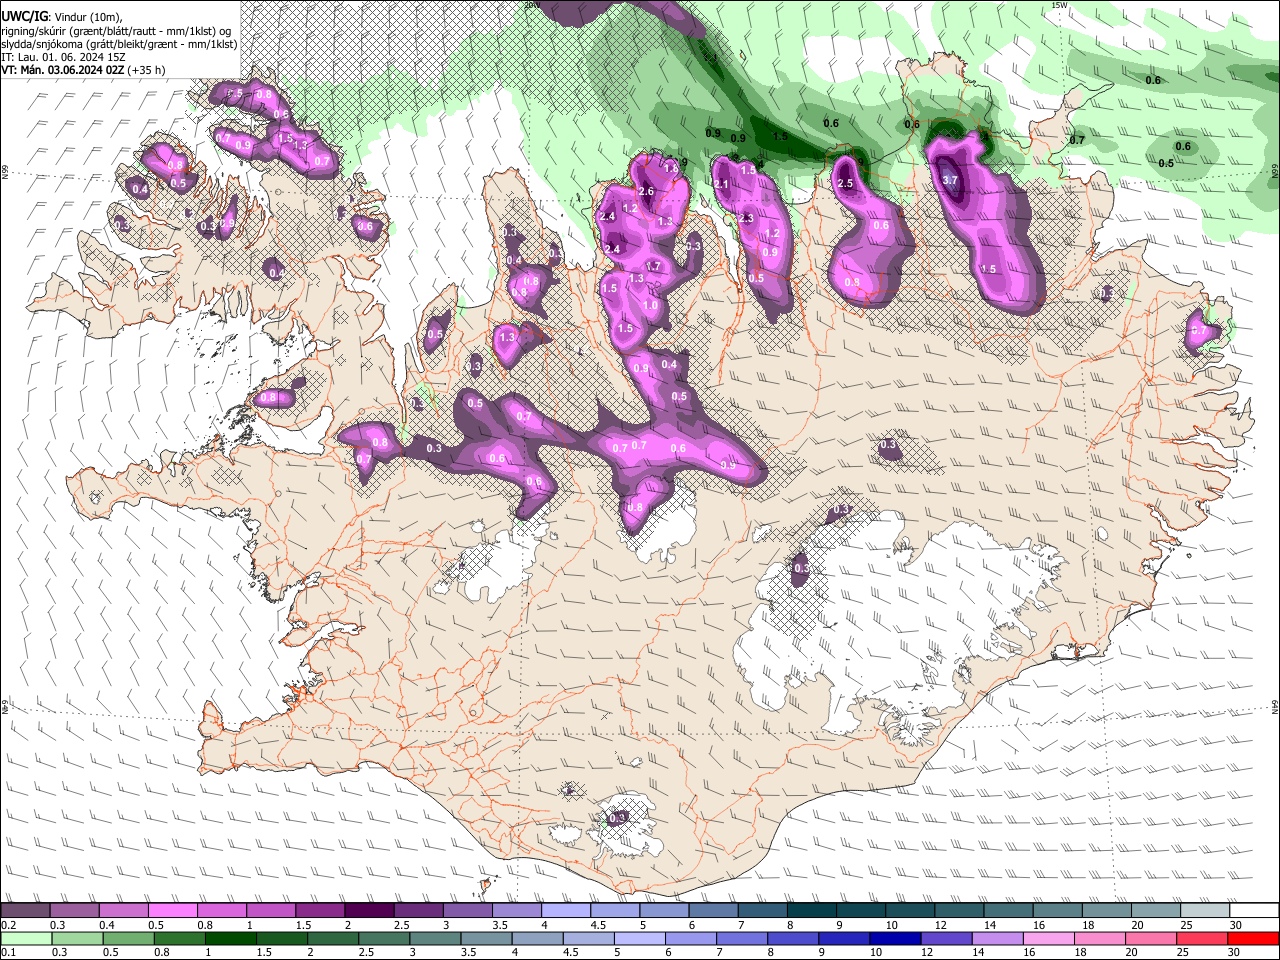Click the pale swatch labeled 25 in upper legend

[1203, 911]
